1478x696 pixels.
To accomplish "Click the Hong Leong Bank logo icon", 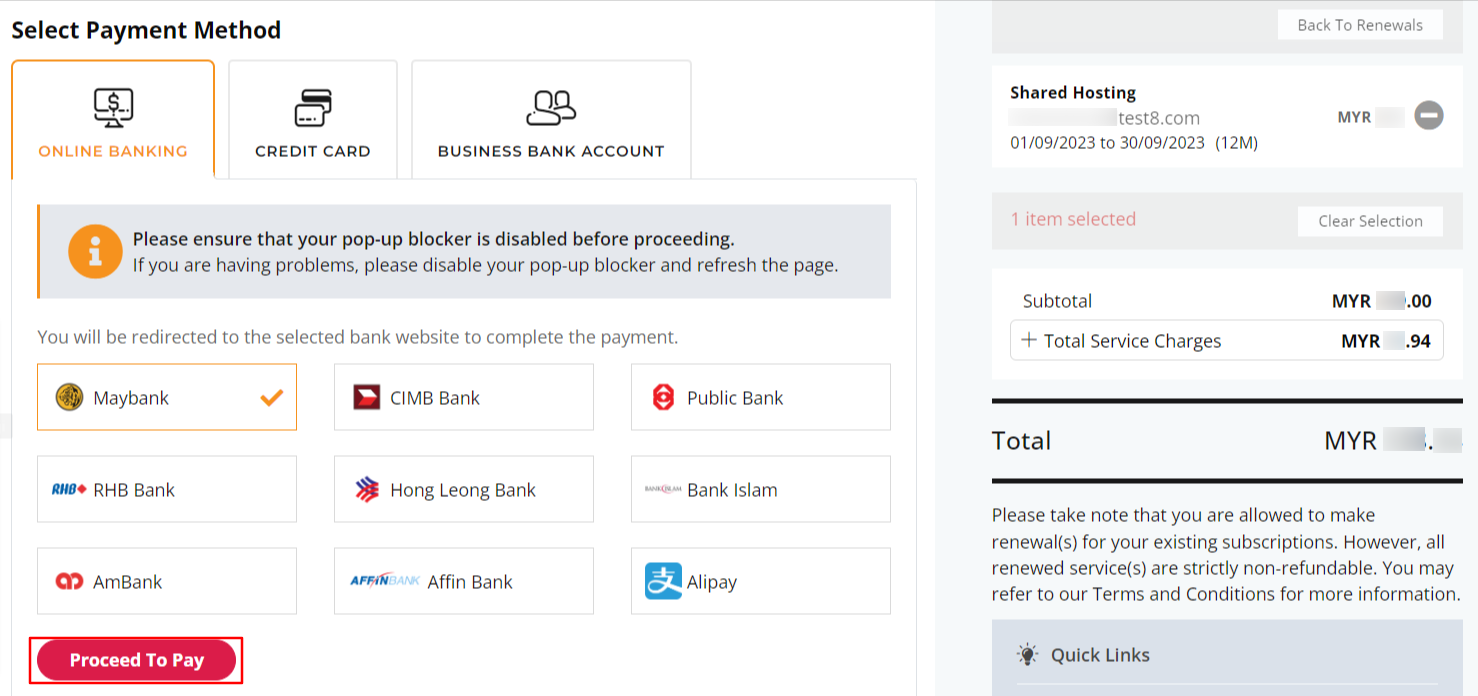I will click(367, 489).
